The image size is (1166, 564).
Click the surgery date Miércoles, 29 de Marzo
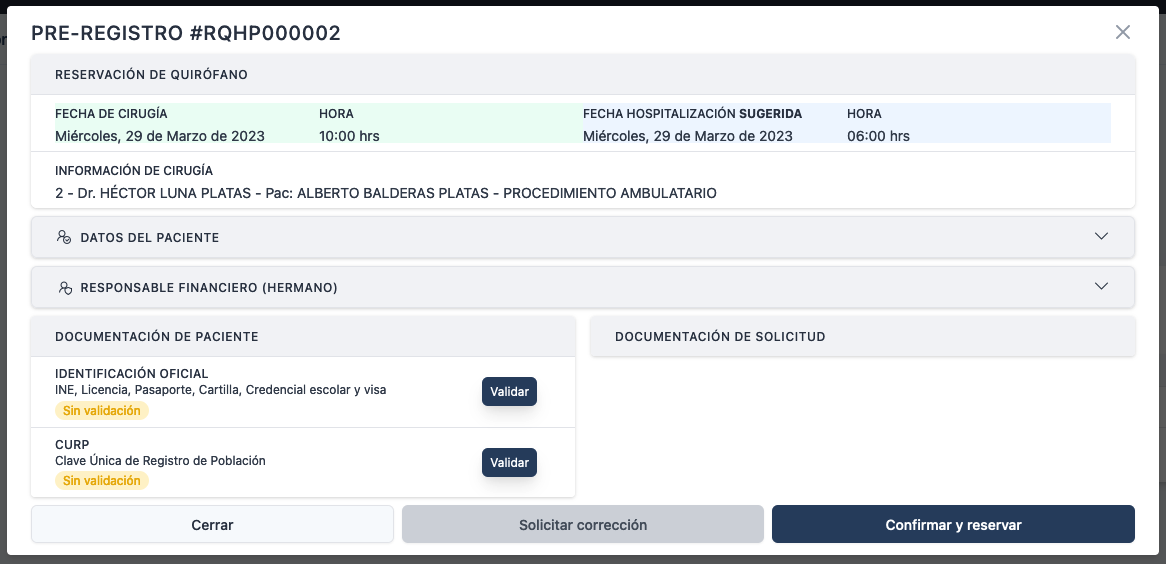160,136
